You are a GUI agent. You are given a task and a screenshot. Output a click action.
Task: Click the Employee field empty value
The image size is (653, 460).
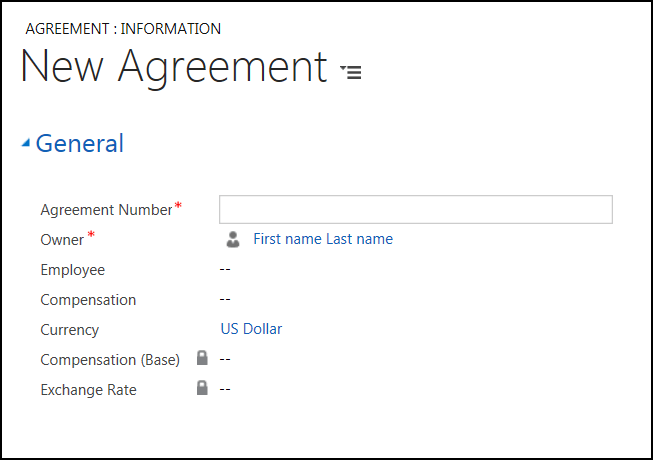225,270
